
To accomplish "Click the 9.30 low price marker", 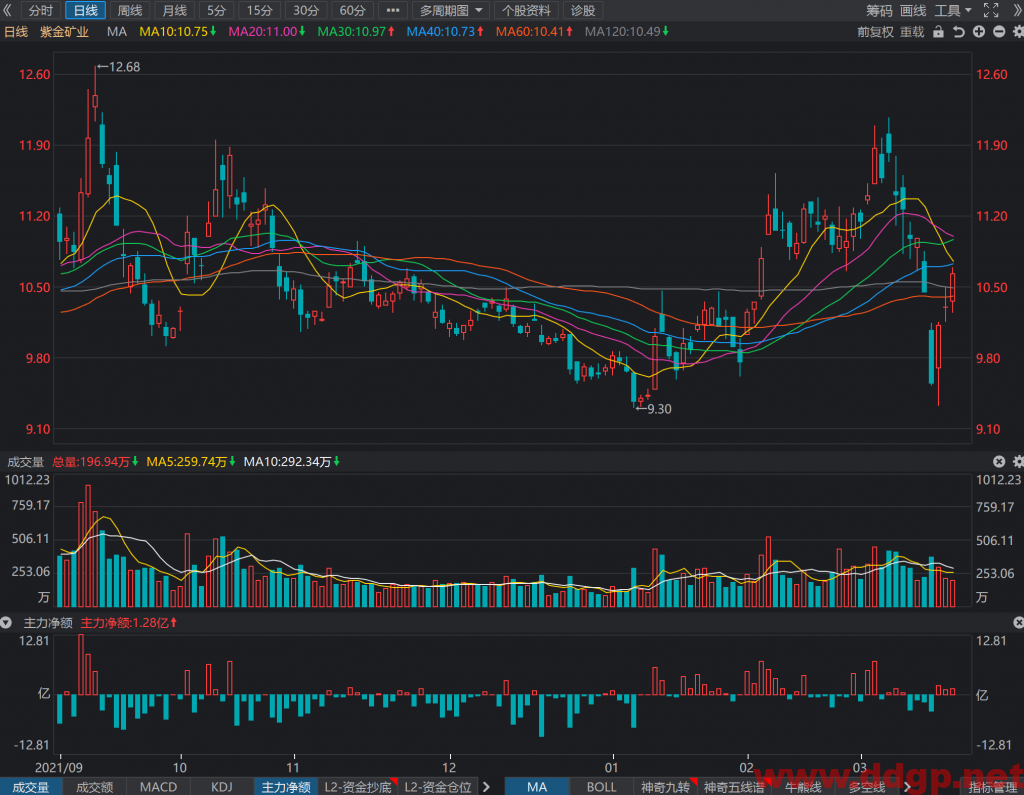I will pyautogui.click(x=653, y=409).
